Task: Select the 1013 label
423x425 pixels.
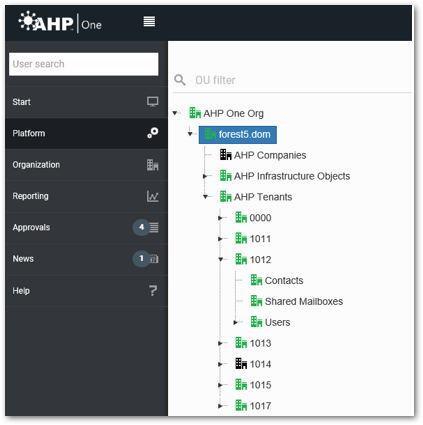Action: click(260, 343)
